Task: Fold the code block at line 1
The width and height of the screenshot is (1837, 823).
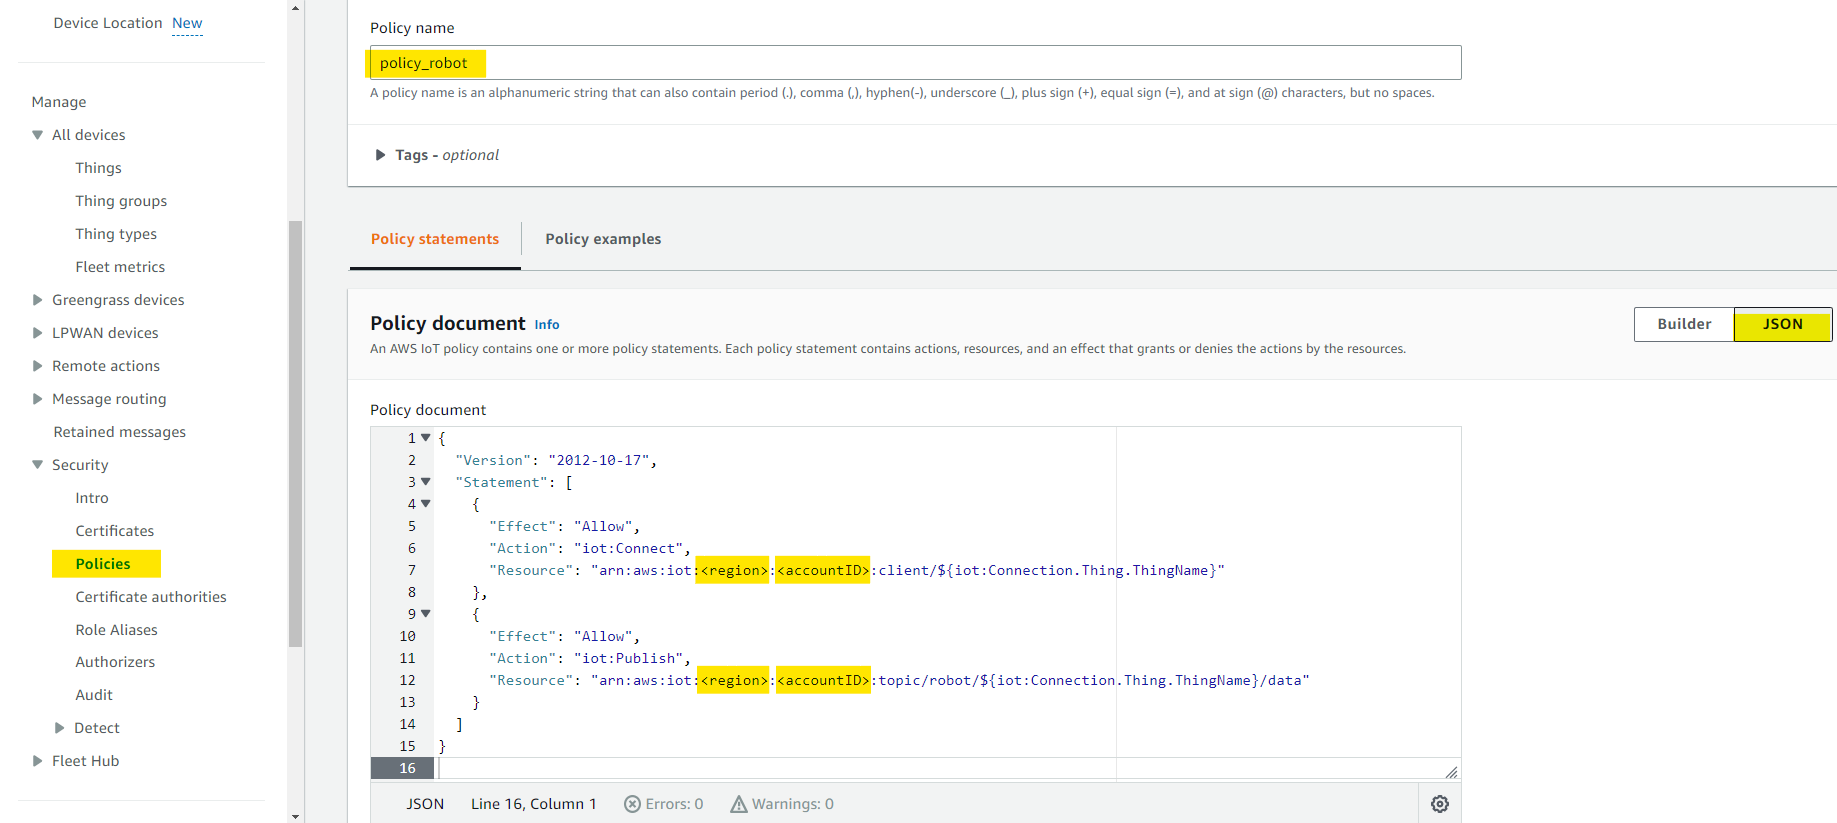Action: pos(426,438)
